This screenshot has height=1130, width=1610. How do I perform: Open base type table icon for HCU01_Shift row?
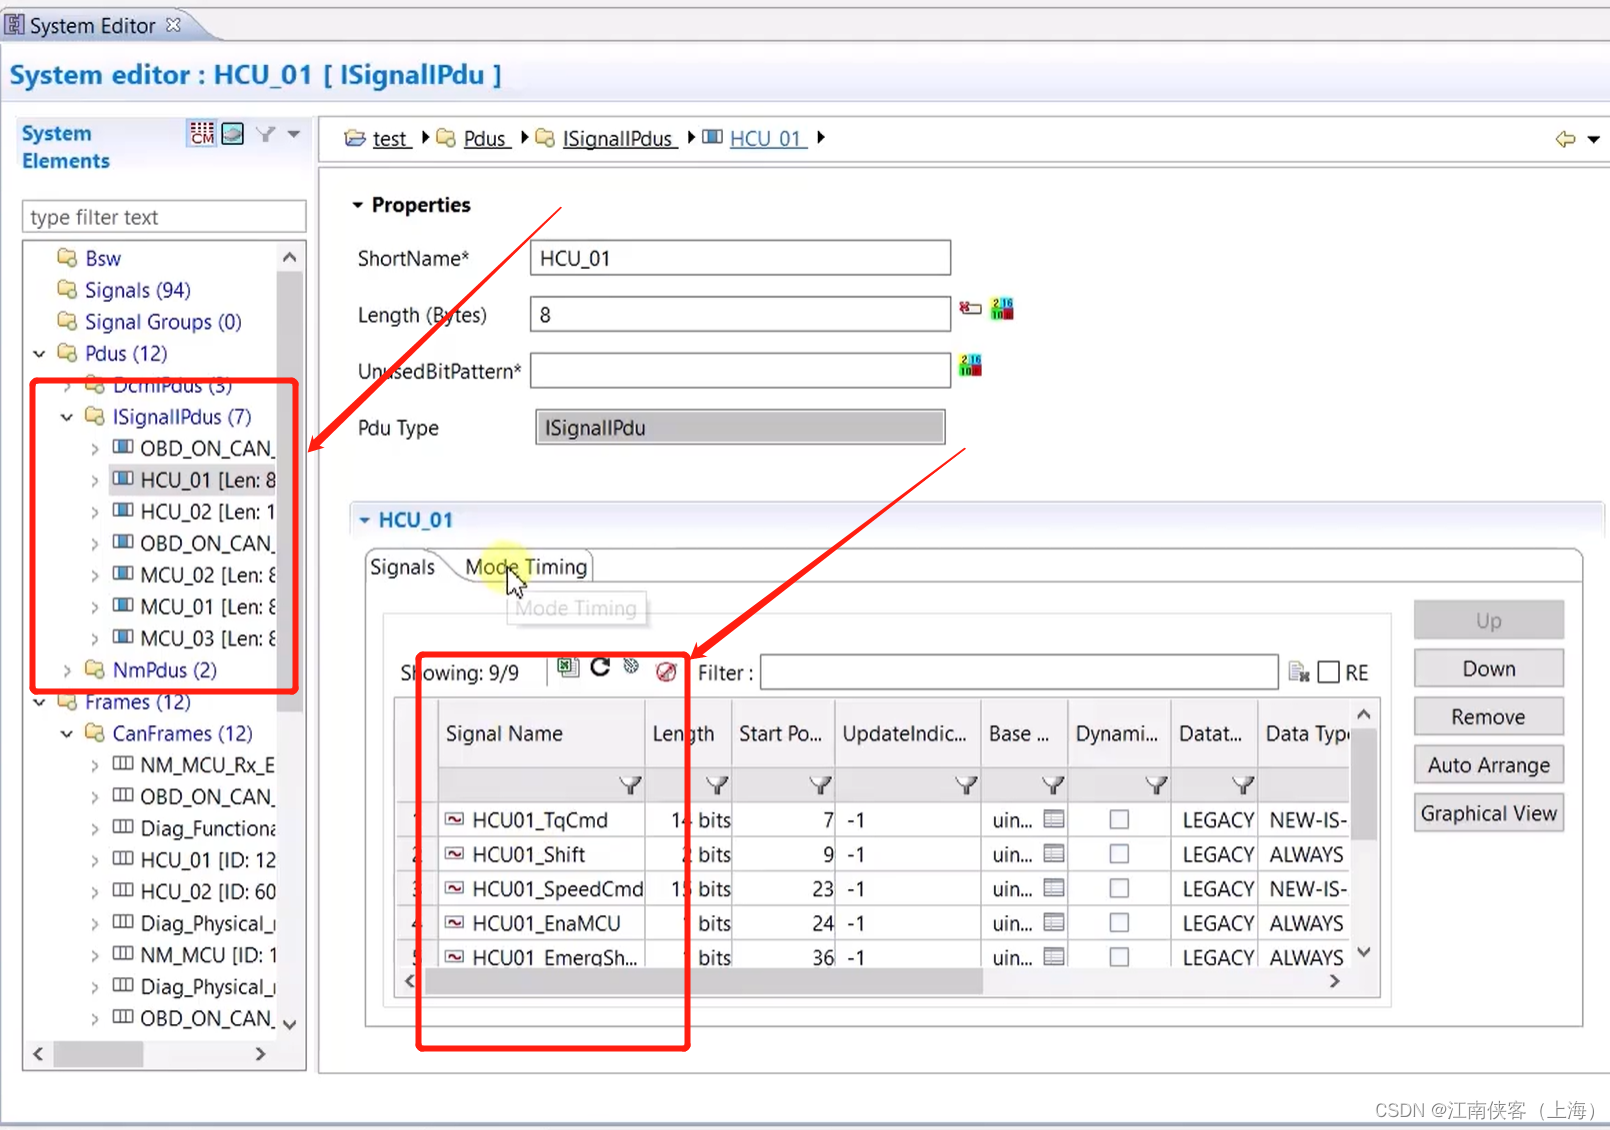point(1053,853)
